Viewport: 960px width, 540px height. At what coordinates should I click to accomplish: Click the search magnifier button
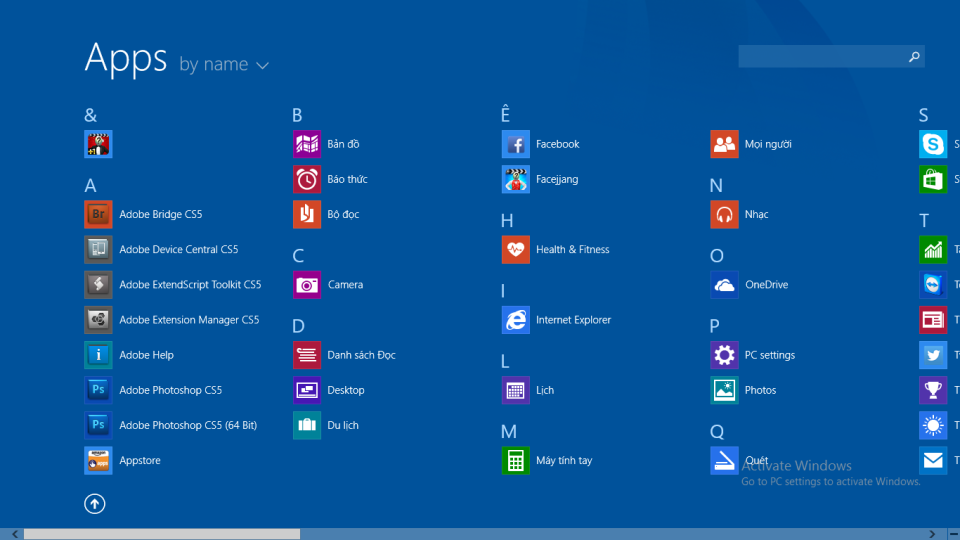click(913, 57)
